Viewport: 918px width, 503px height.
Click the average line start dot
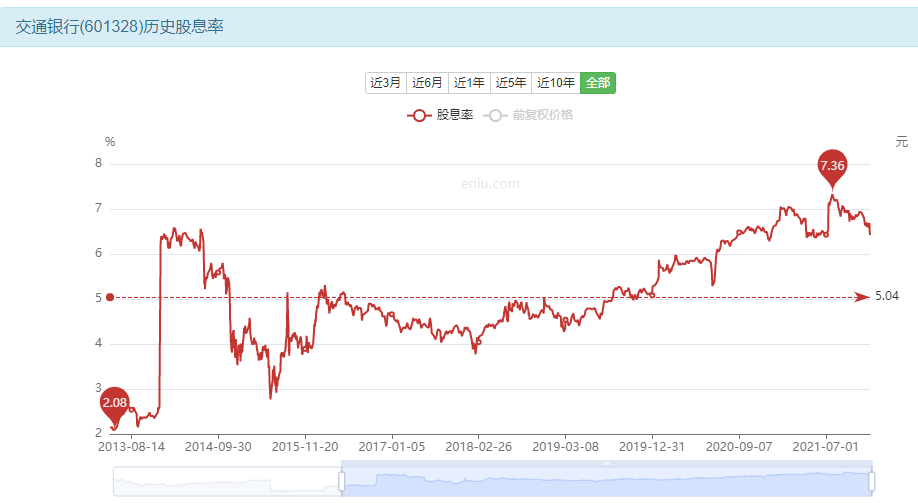tap(110, 297)
